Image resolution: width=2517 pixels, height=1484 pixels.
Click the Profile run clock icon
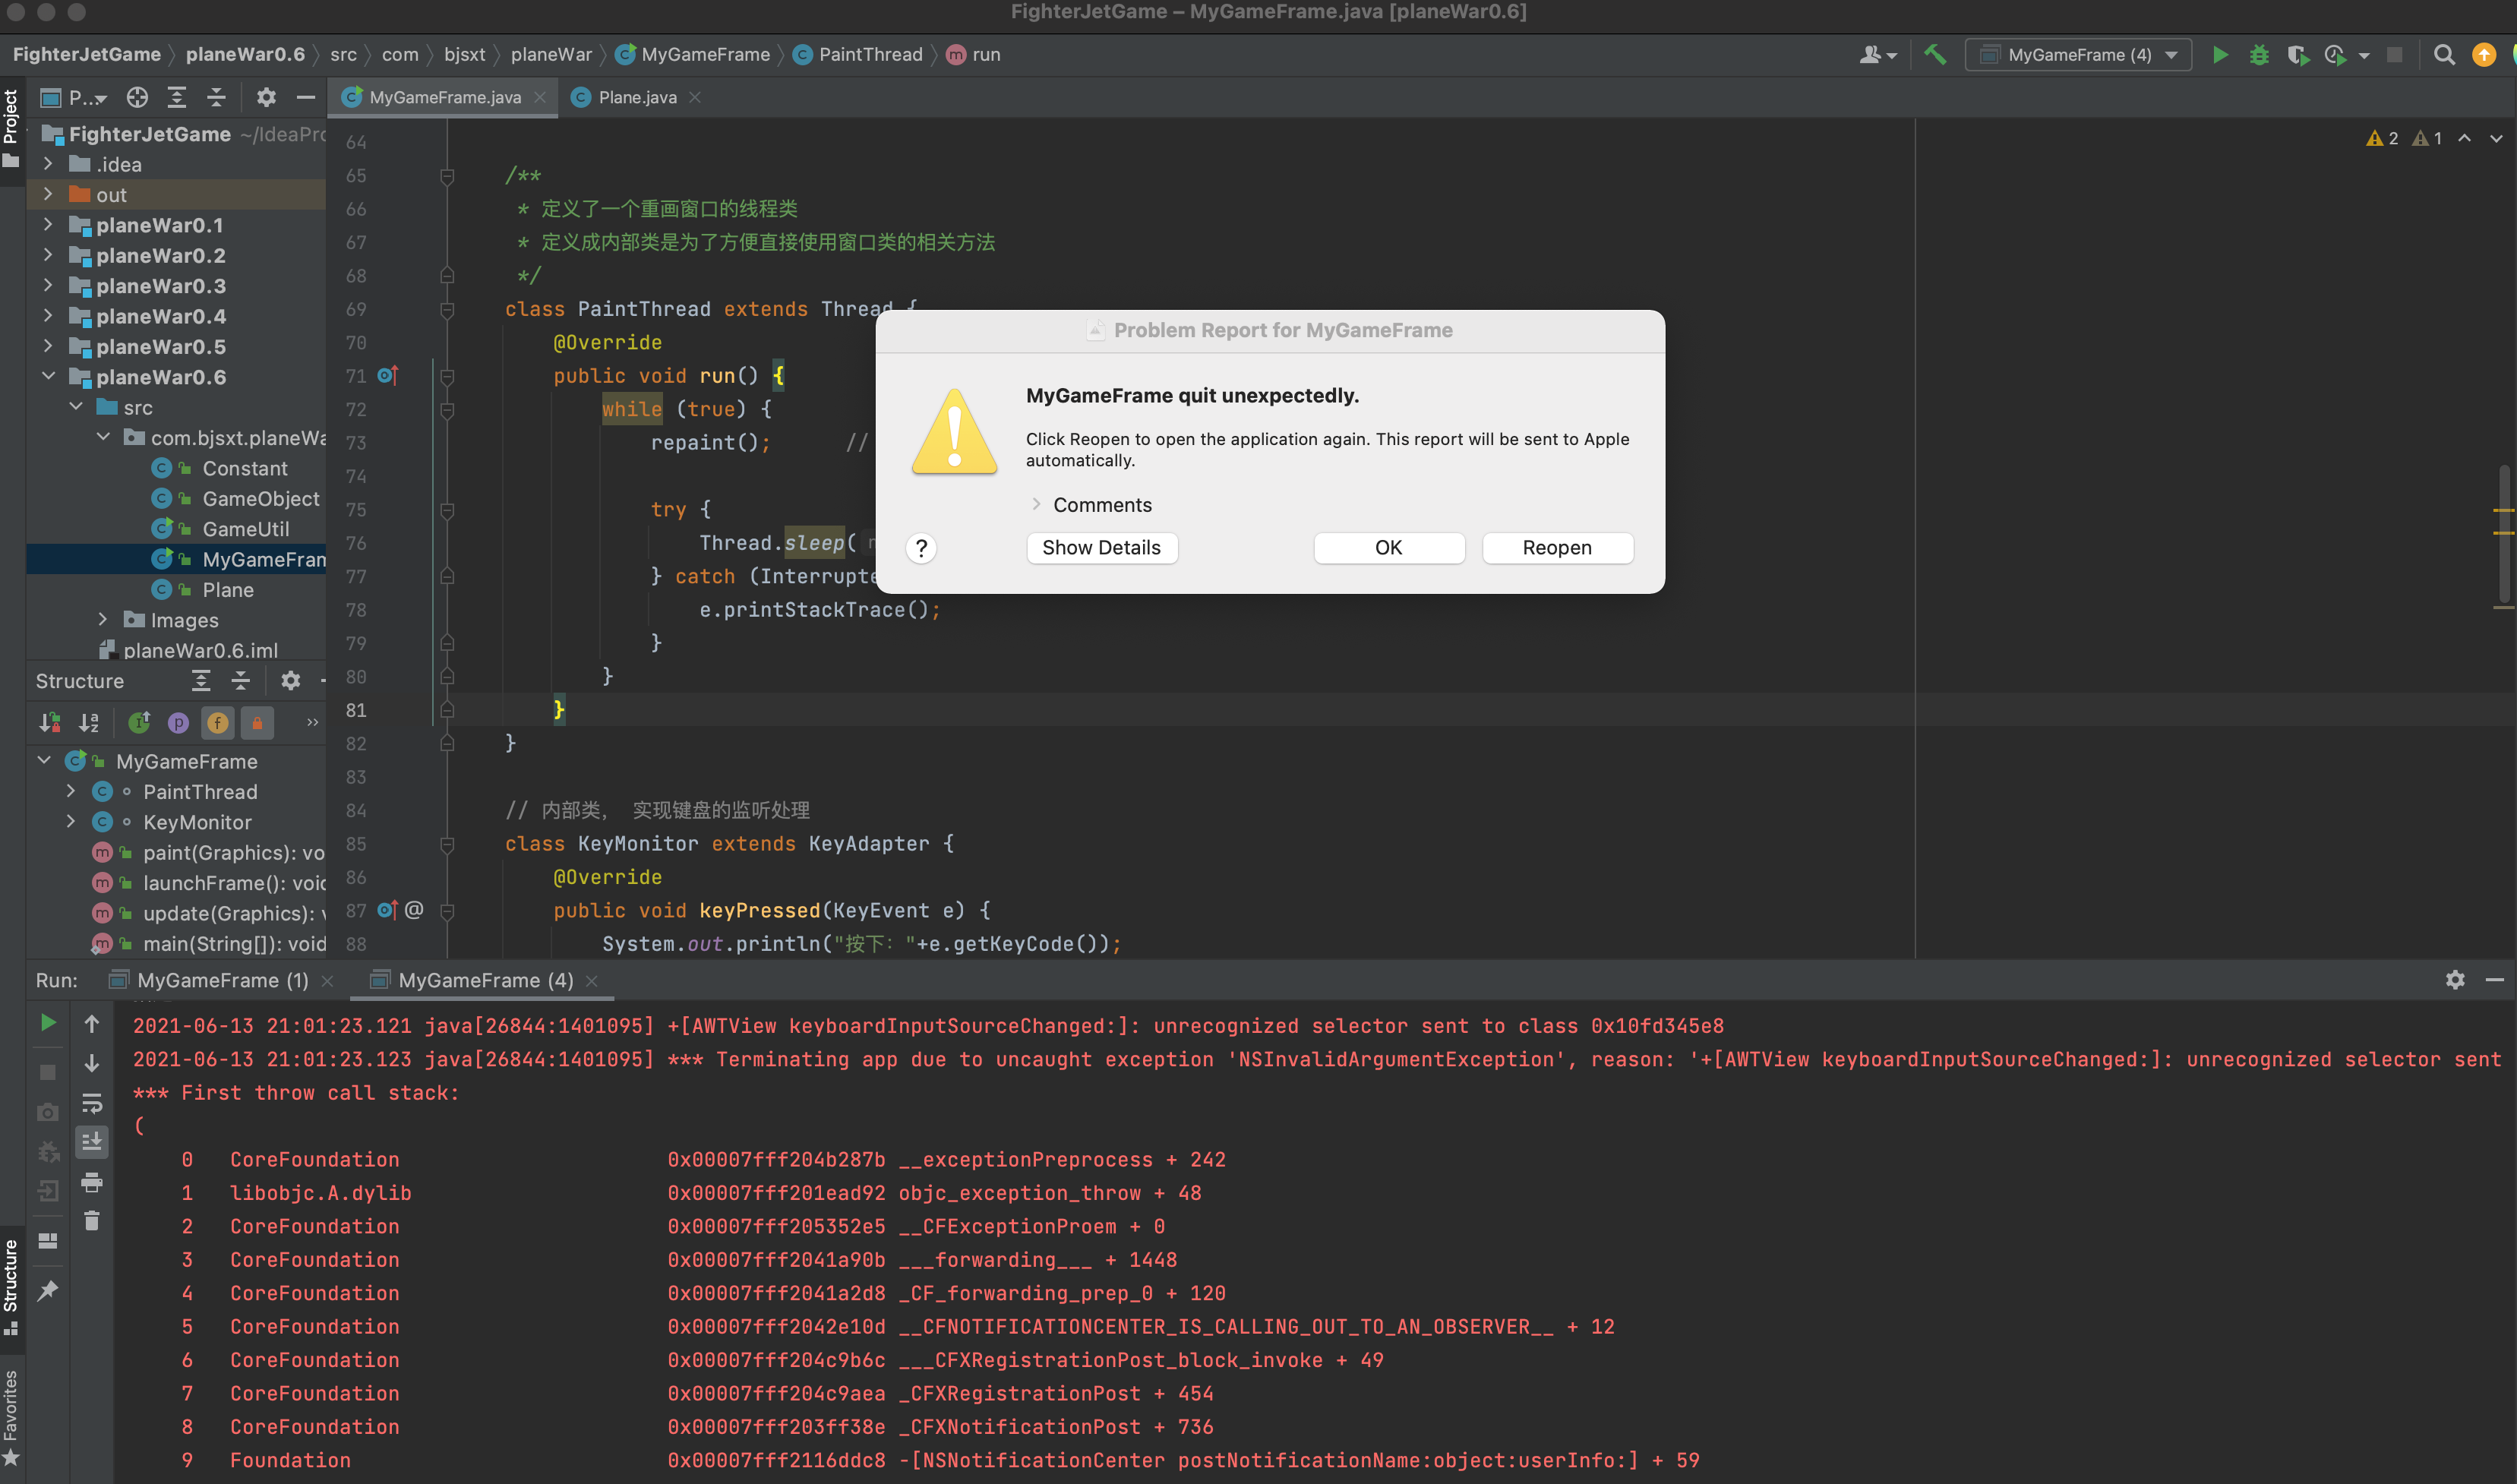pos(2335,55)
